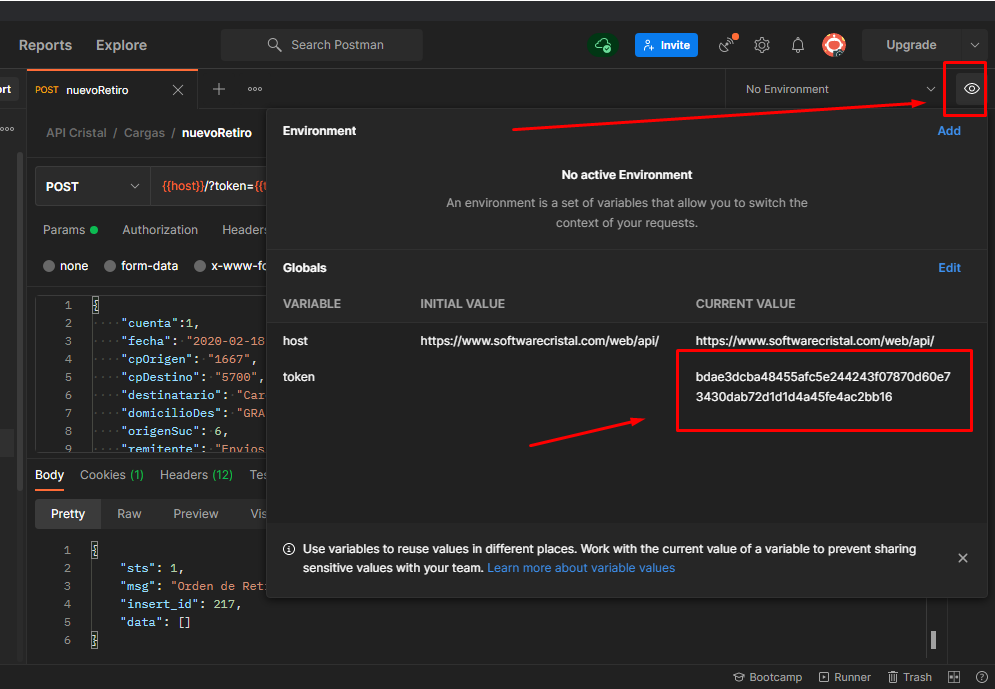Viewport: 995px width, 689px height.
Task: Toggle environment quick look eye icon
Action: coord(971,89)
